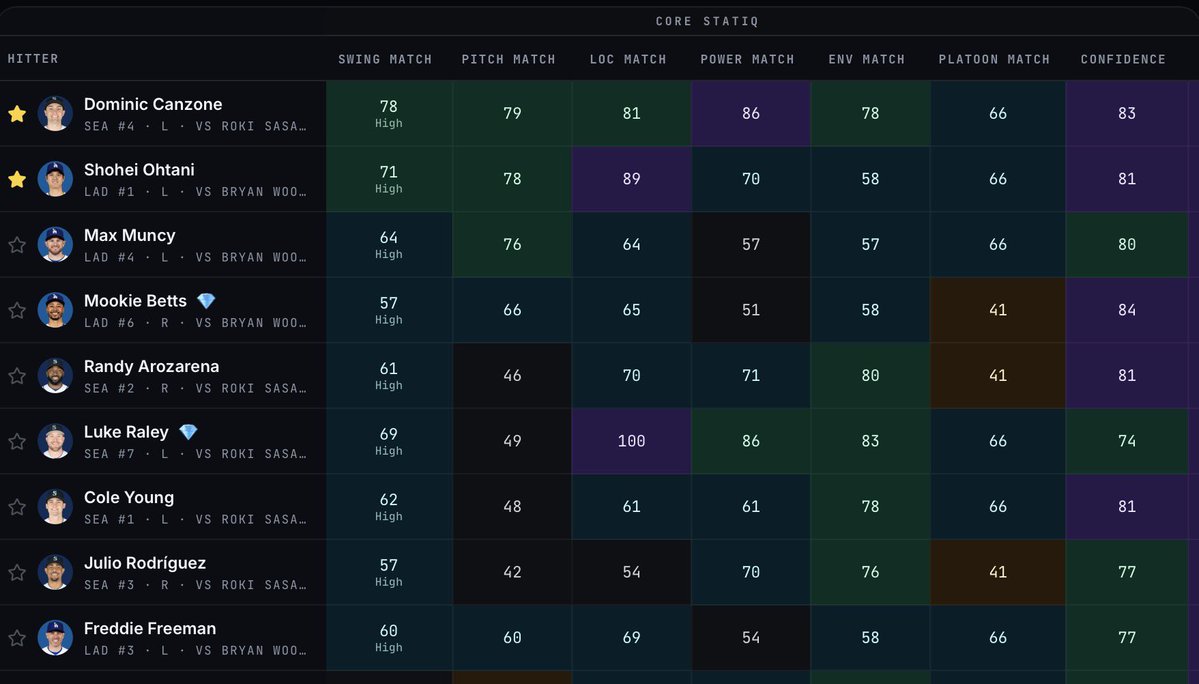
Task: Click Max Muncy's matchup line LAD #4
Action: point(195,258)
